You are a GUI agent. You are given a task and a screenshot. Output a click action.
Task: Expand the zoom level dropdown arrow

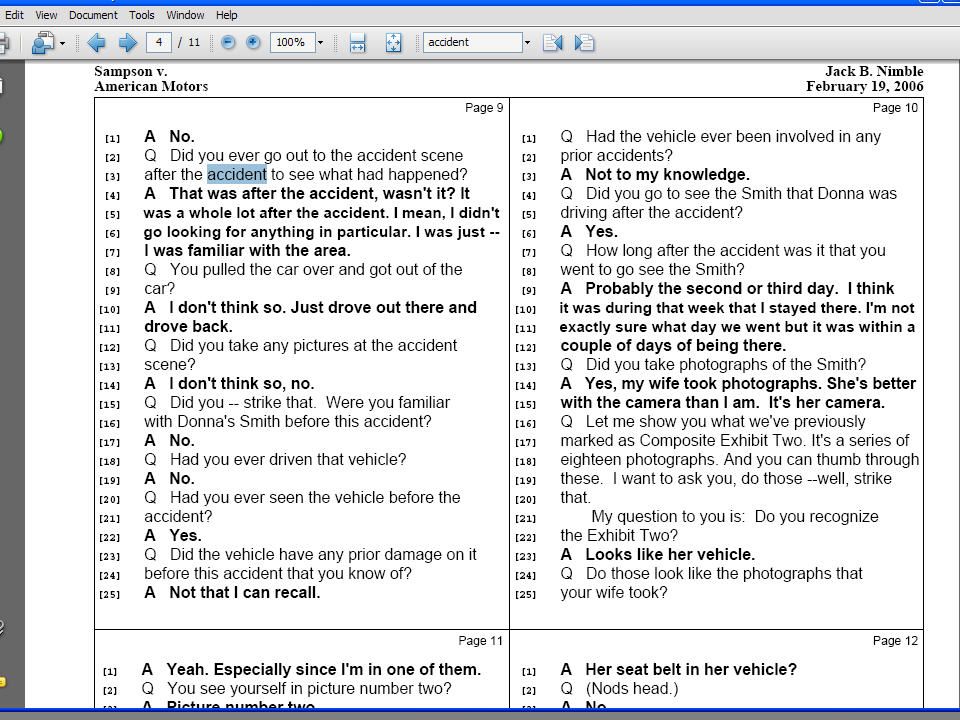pyautogui.click(x=320, y=43)
